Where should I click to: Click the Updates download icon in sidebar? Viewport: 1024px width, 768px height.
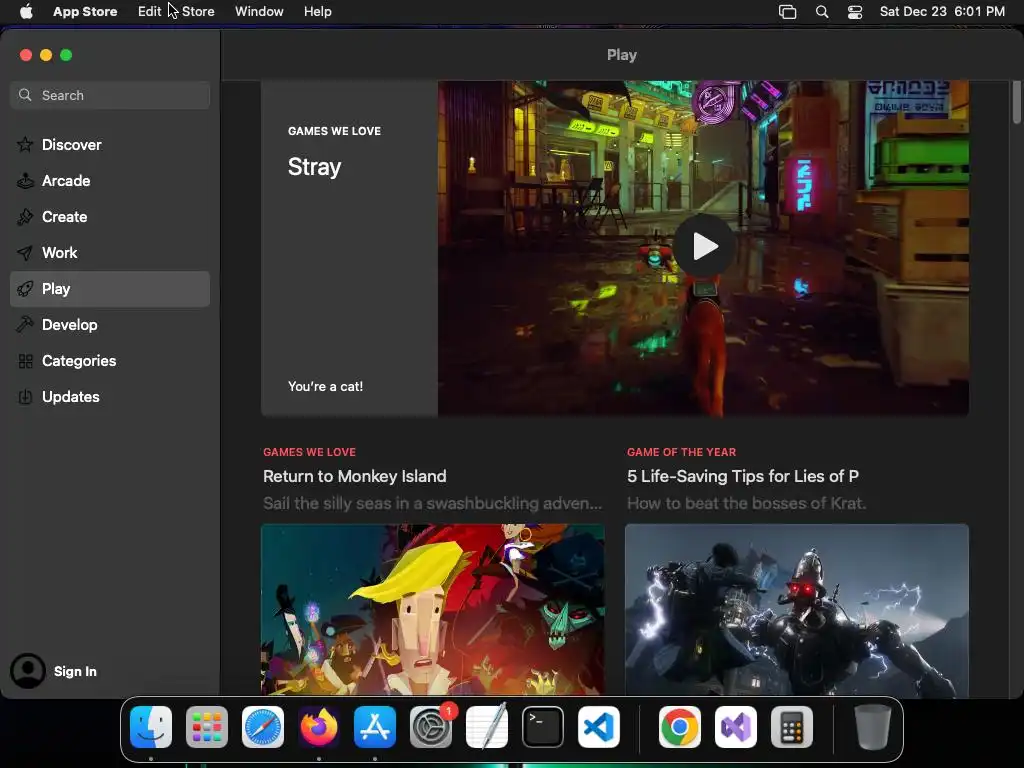tap(25, 396)
